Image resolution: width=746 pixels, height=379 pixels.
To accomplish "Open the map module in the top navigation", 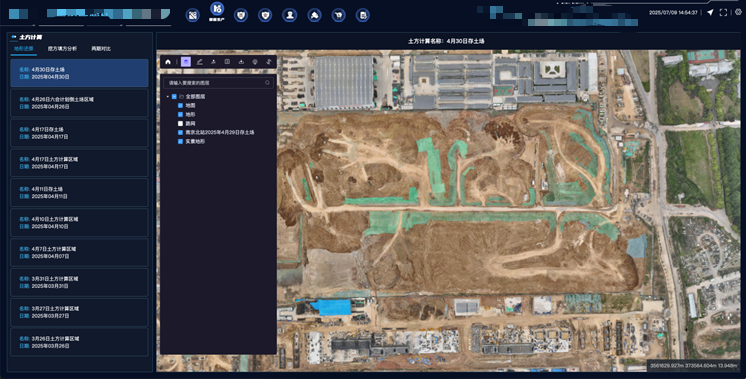I will [192, 15].
